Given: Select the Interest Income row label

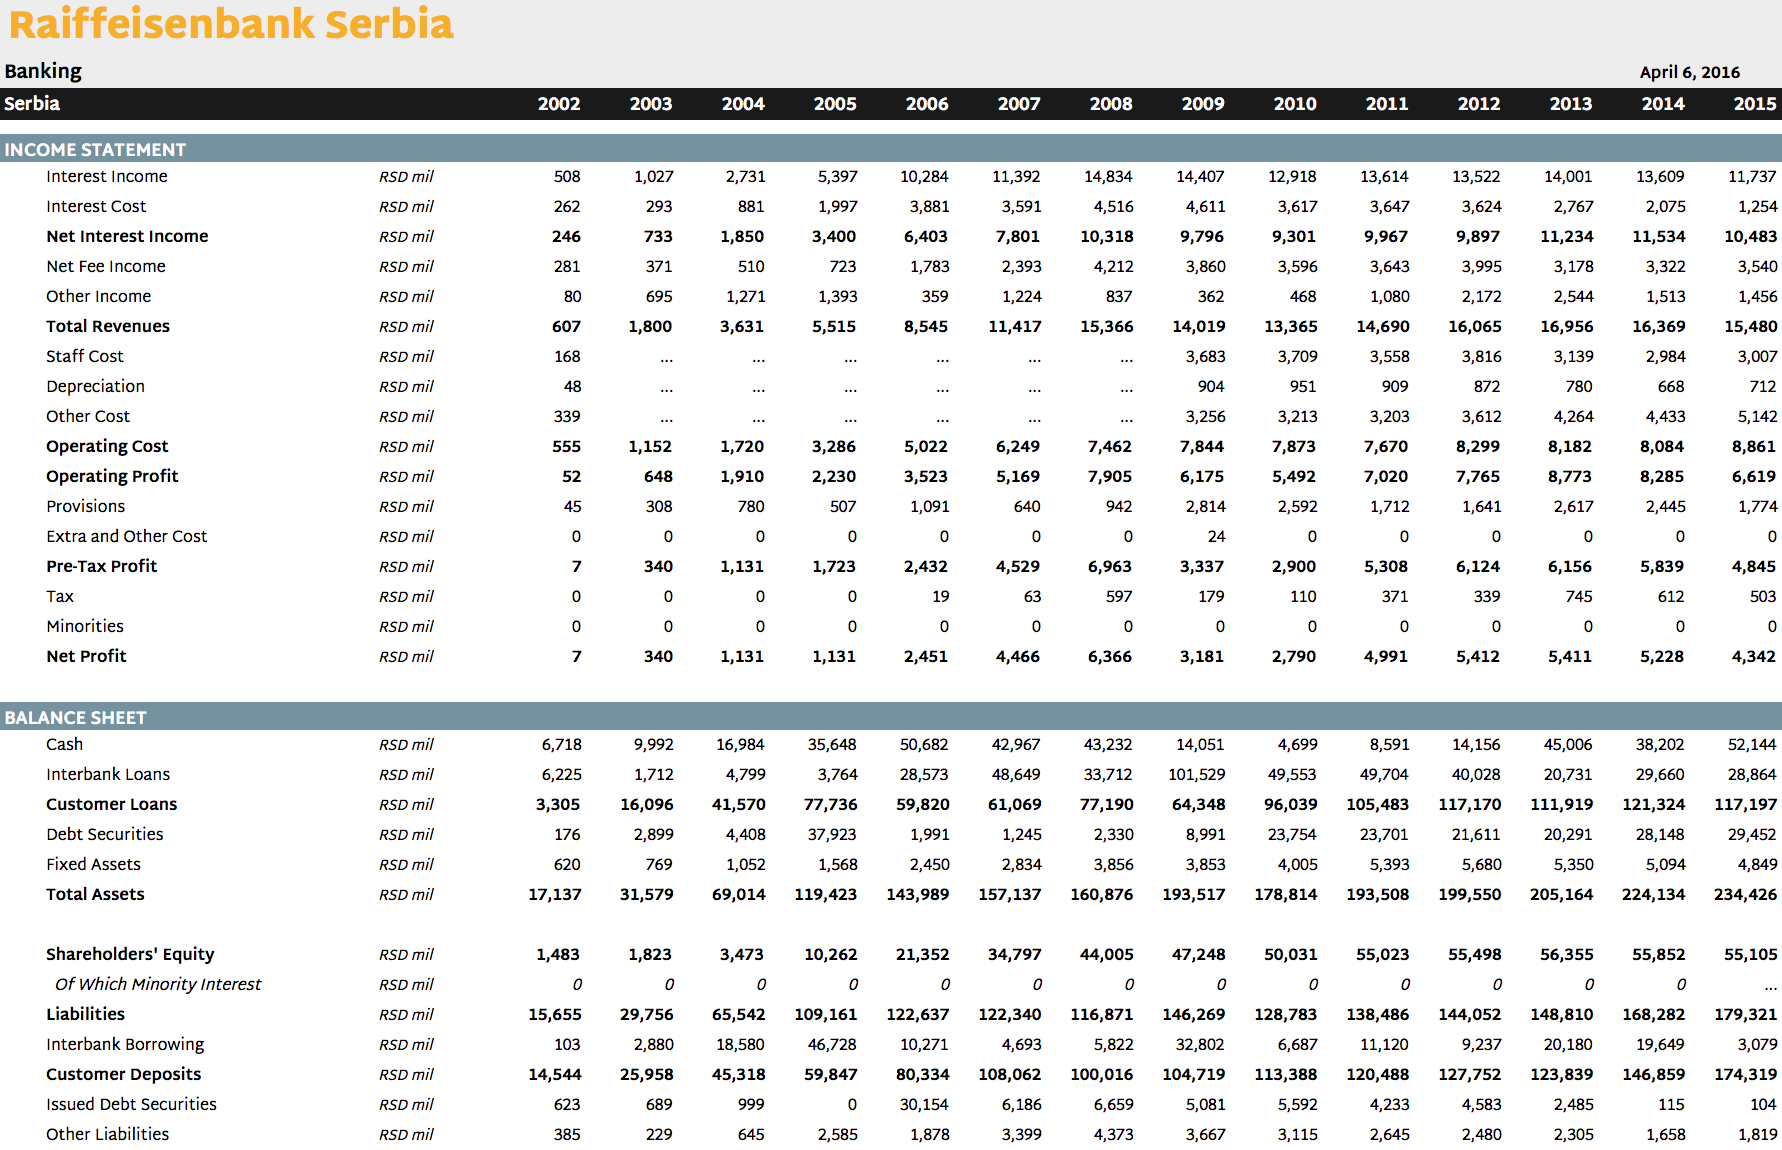Looking at the screenshot, I should pos(107,177).
